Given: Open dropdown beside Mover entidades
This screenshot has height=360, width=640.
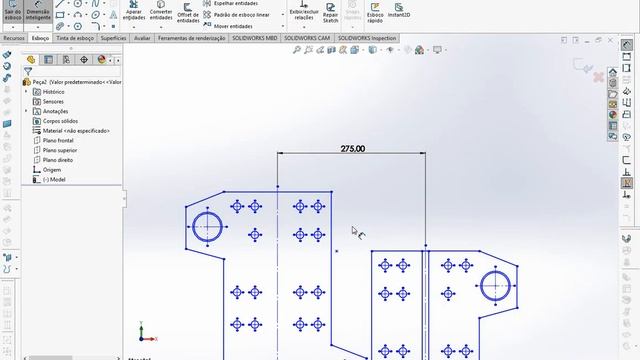Looking at the screenshot, I should [282, 26].
